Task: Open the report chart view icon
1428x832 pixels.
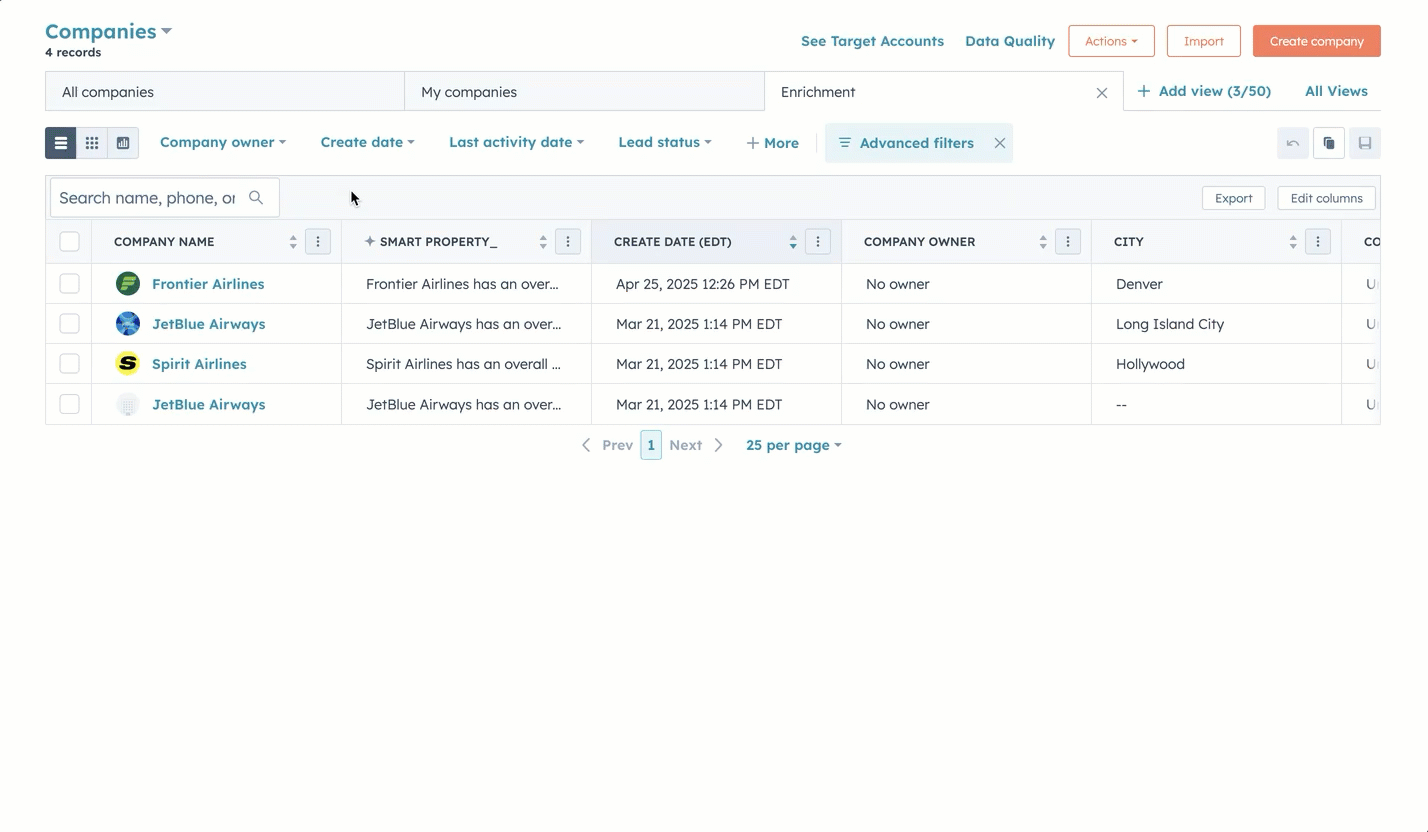Action: (123, 143)
